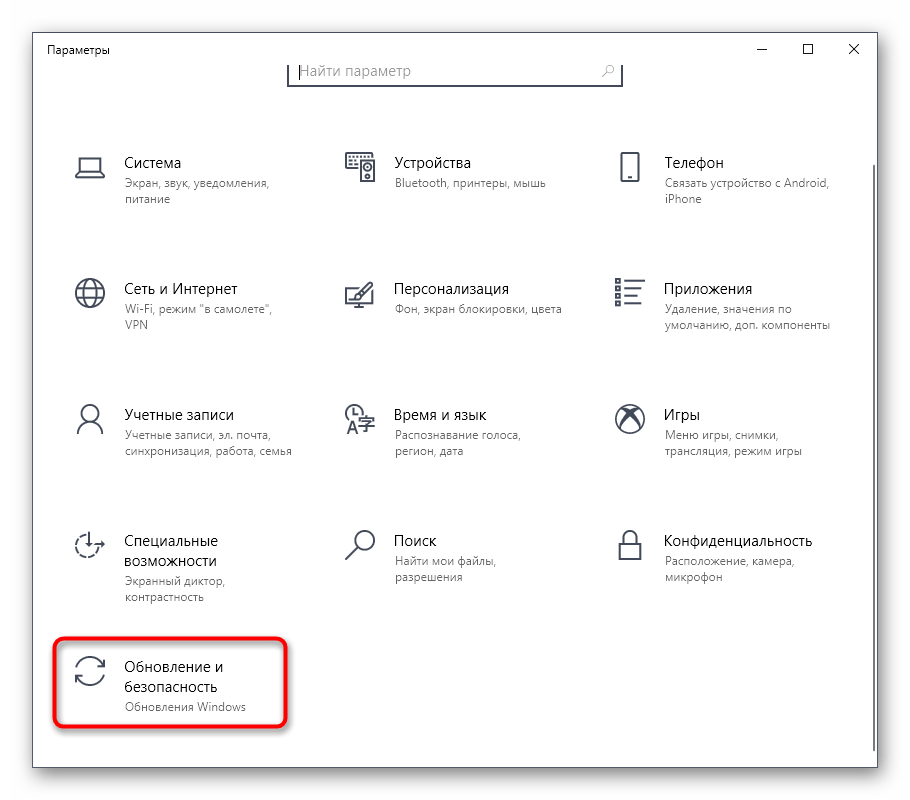Click the Игры Xbox icon

click(x=629, y=419)
